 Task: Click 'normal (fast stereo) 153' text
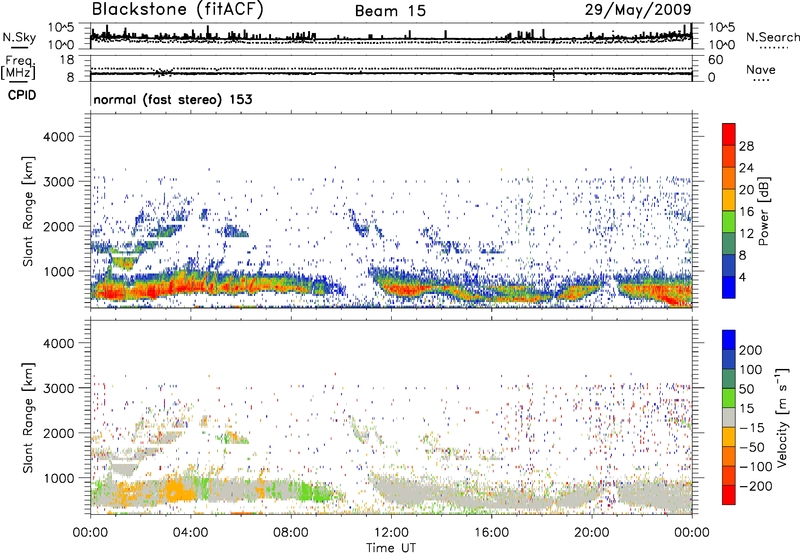click(x=173, y=99)
